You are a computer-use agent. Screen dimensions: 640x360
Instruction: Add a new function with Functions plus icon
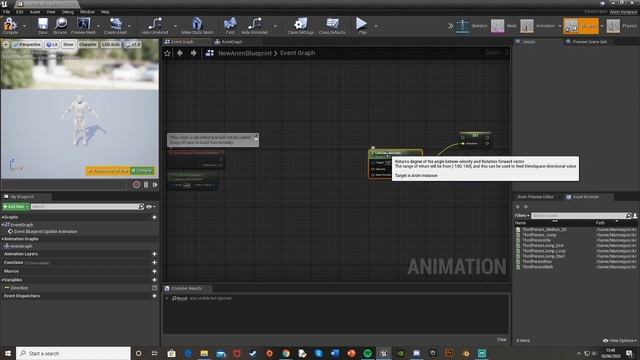pyautogui.click(x=154, y=262)
